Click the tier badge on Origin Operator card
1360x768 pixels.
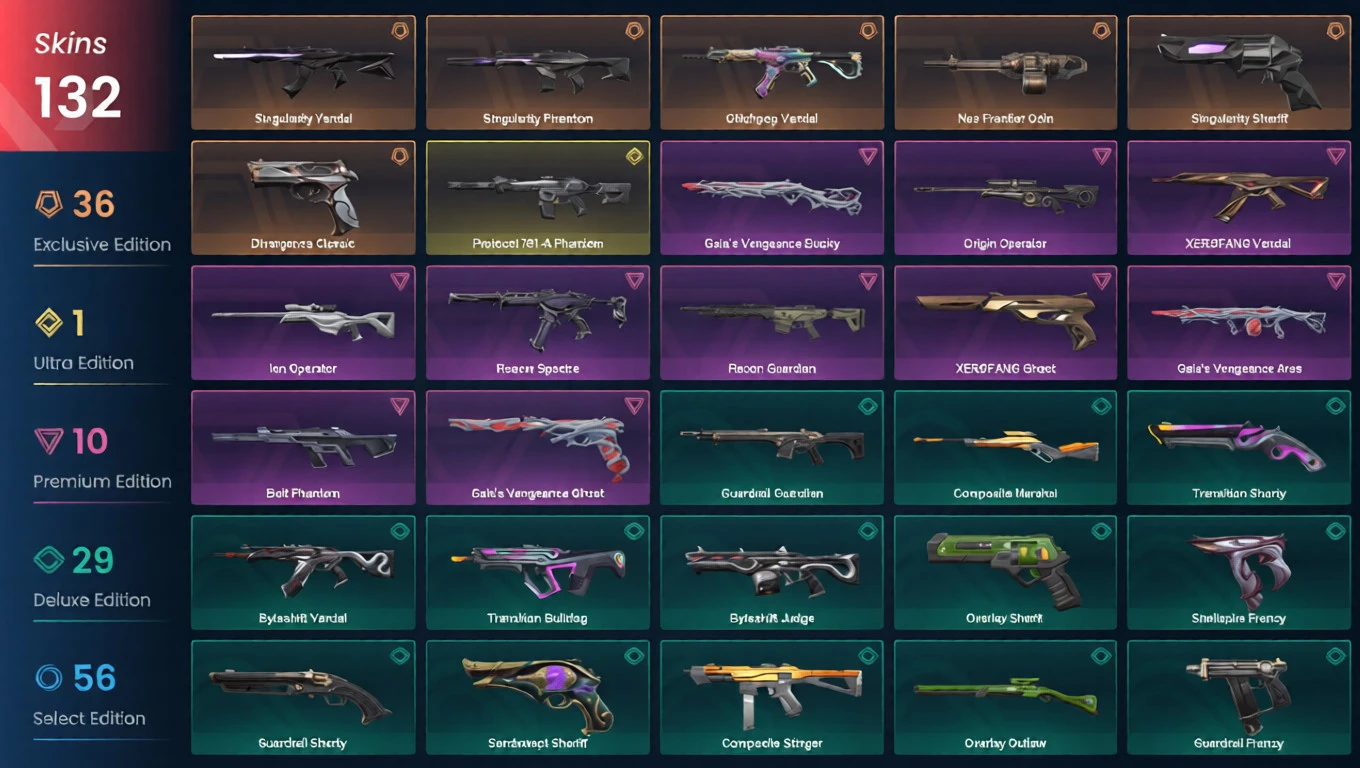1101,156
